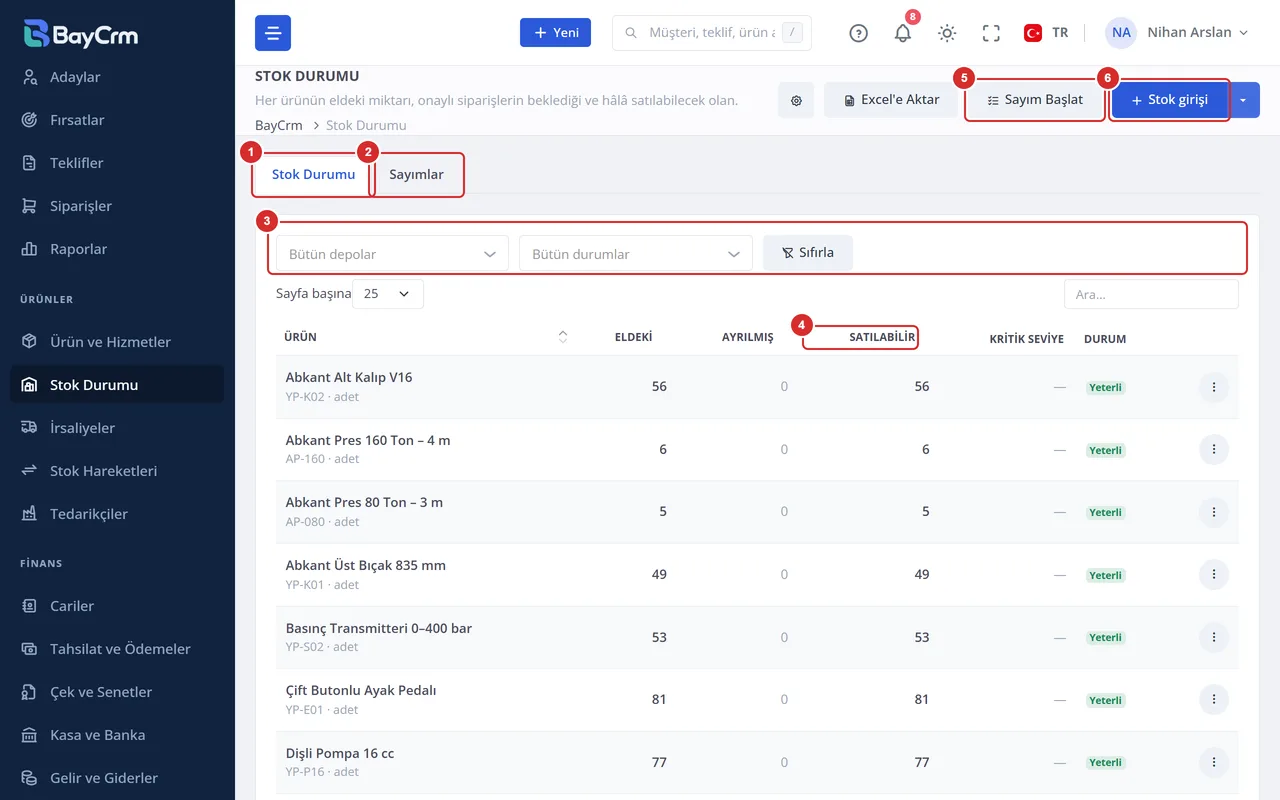This screenshot has height=800, width=1280.
Task: Open the Bütün durumlar status dropdown
Action: tap(635, 254)
